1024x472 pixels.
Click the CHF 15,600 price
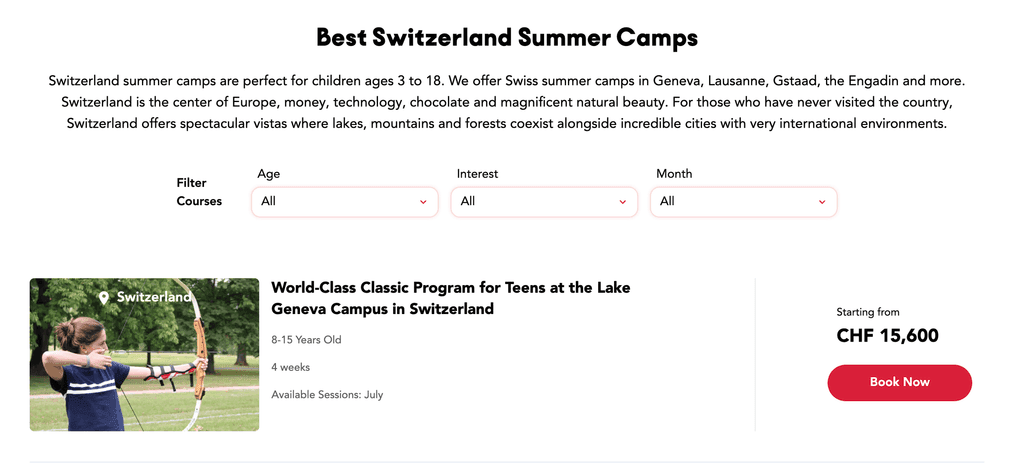pos(887,336)
